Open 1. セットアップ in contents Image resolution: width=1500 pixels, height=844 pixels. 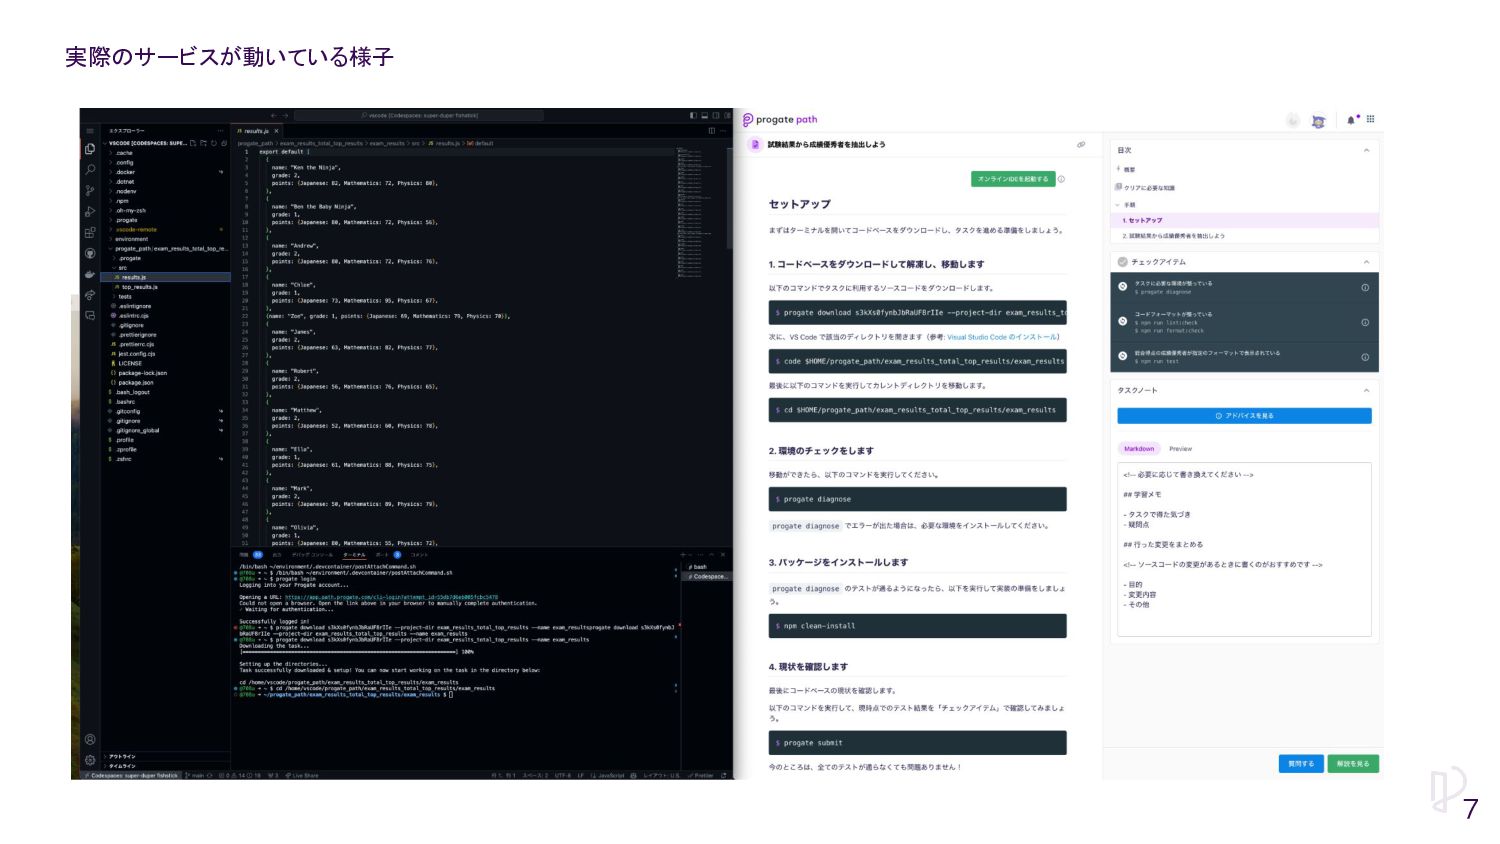[x=1244, y=221]
